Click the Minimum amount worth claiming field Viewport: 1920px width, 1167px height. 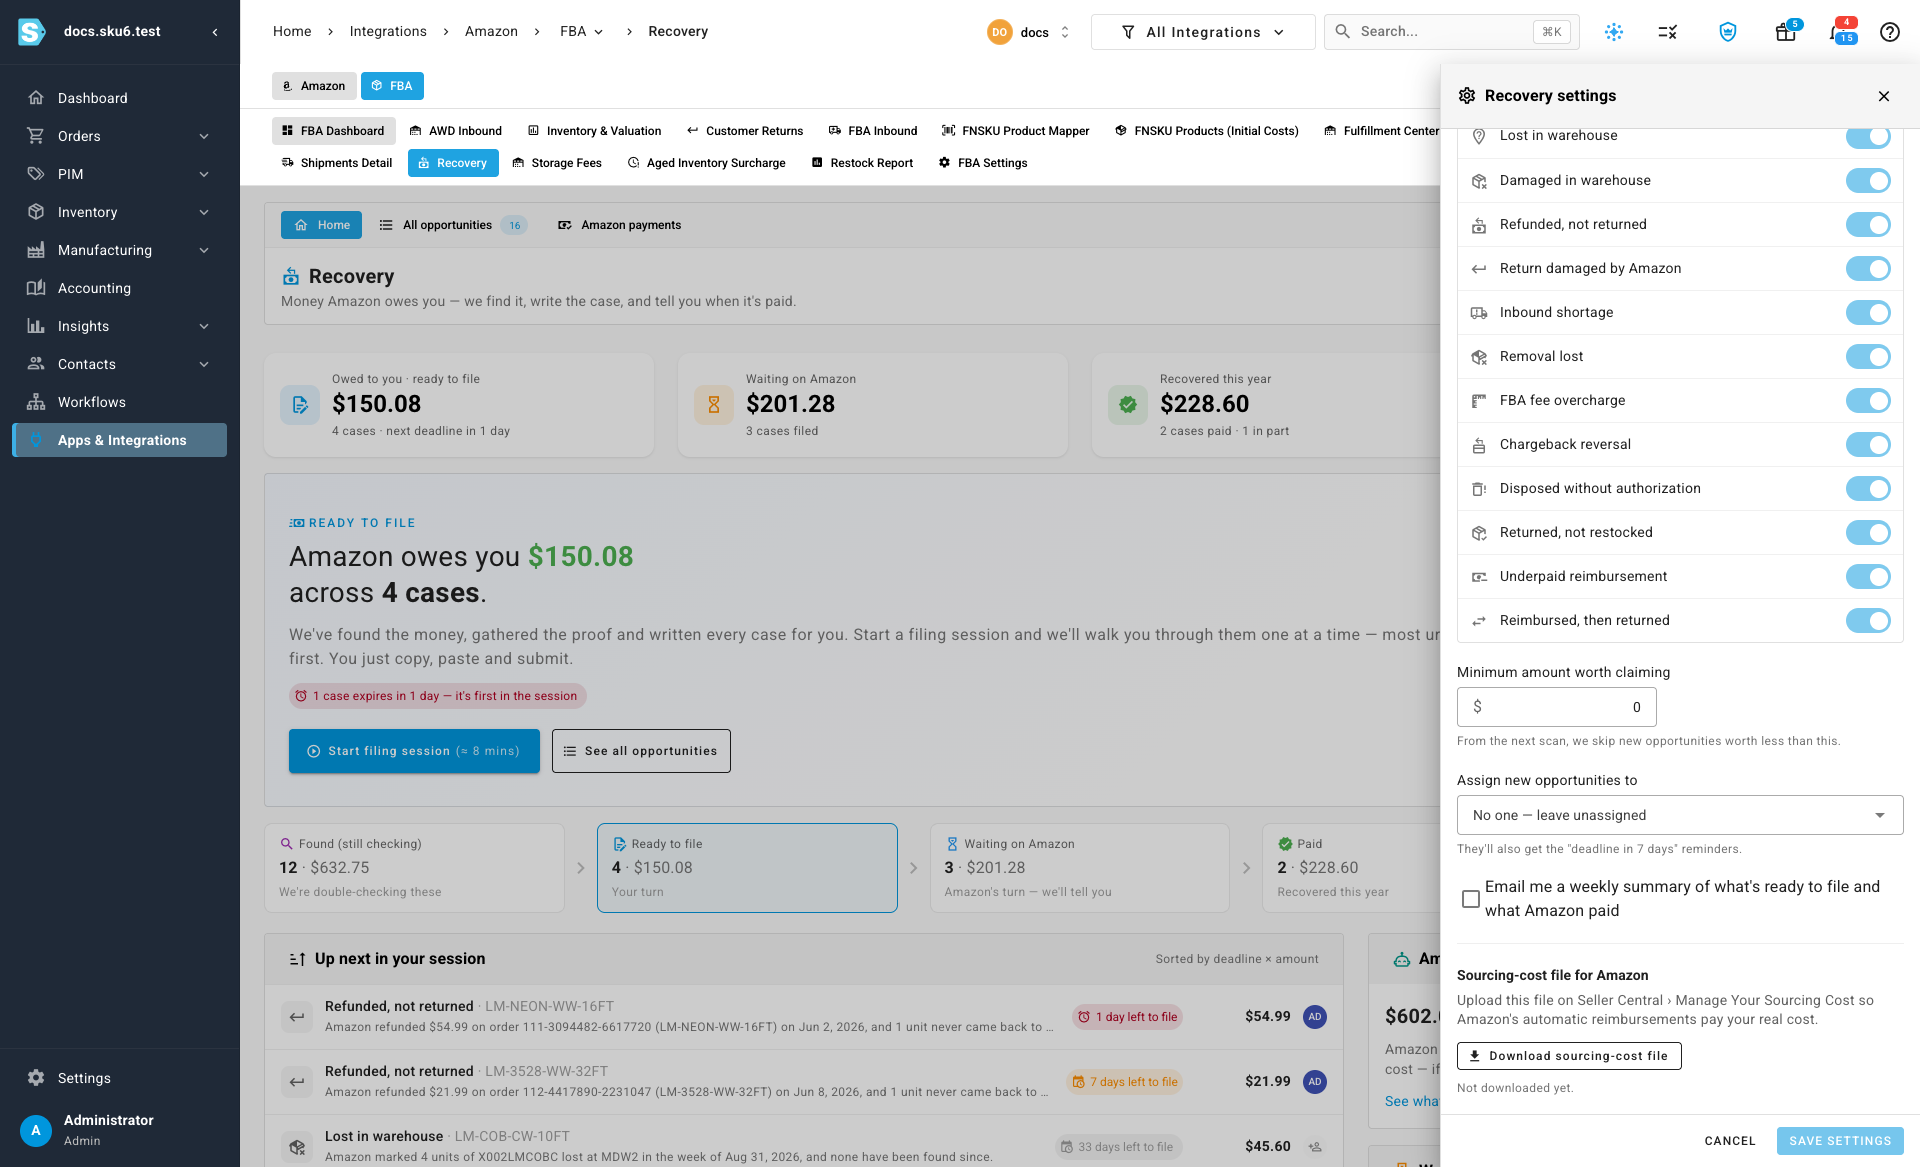[x=1557, y=707]
